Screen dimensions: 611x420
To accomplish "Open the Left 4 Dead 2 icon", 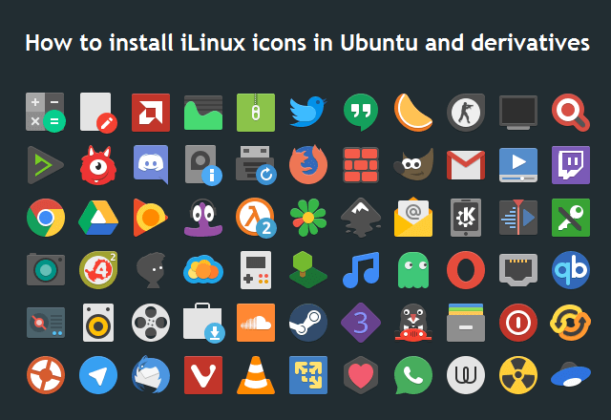I will coord(98,270).
